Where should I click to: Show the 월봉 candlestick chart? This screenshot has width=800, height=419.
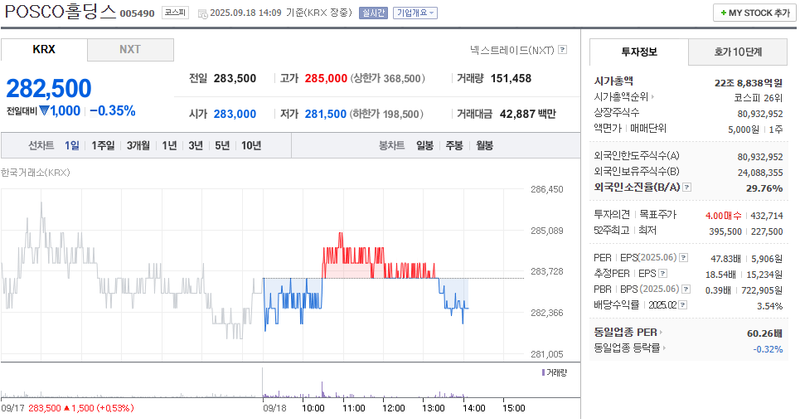point(485,146)
